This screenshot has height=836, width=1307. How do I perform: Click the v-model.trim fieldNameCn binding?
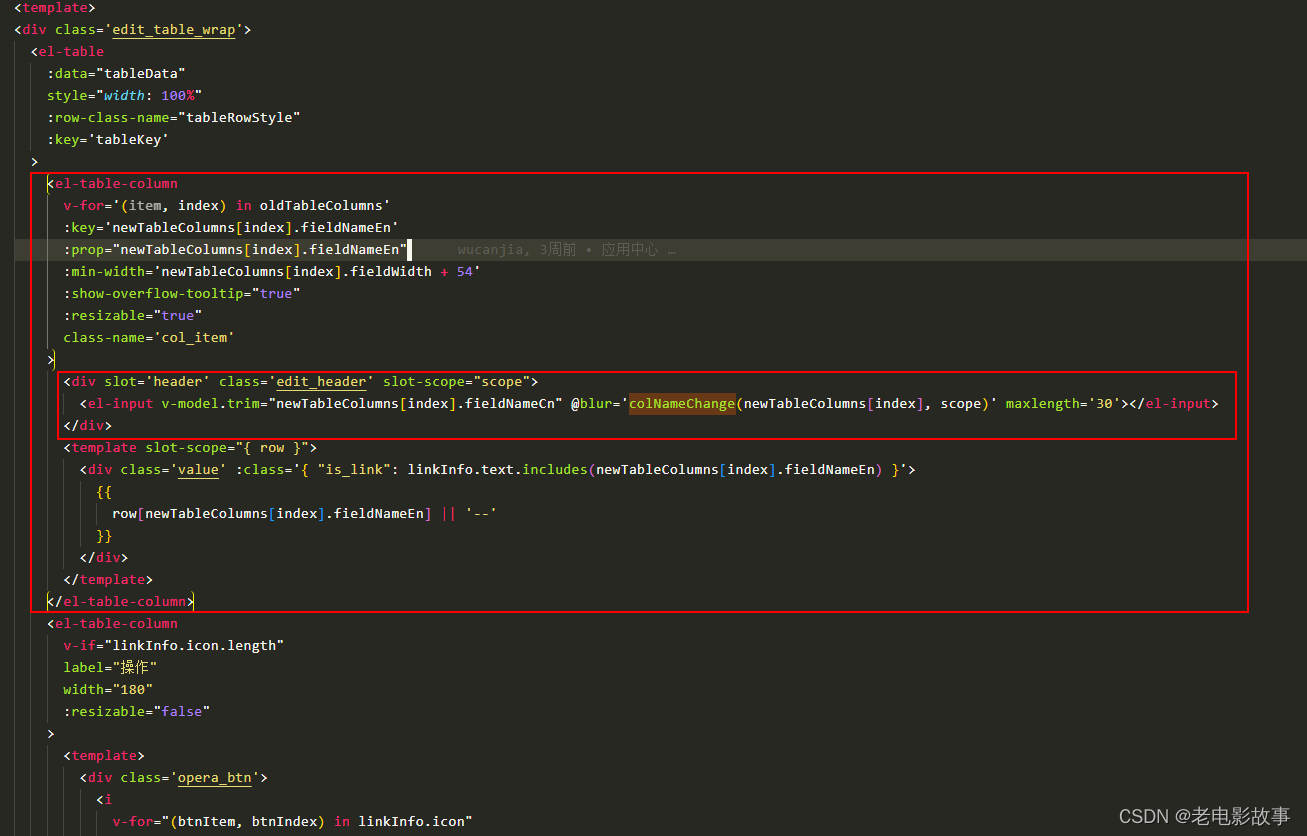[362, 403]
